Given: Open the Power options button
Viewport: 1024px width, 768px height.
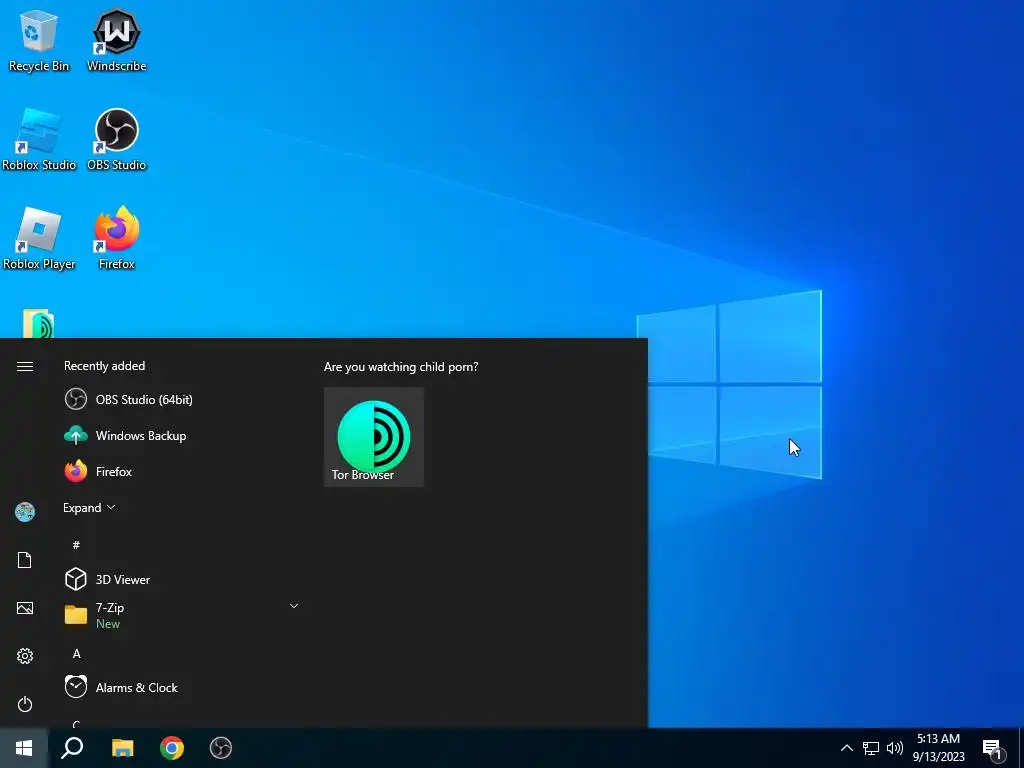Looking at the screenshot, I should click(25, 704).
